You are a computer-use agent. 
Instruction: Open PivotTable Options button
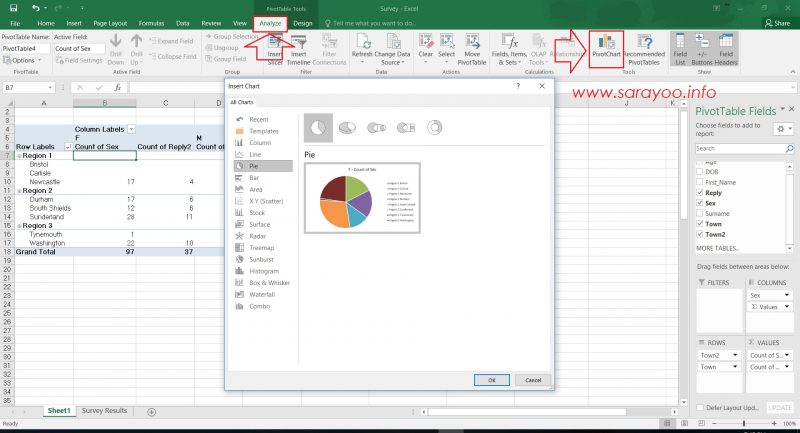22,60
